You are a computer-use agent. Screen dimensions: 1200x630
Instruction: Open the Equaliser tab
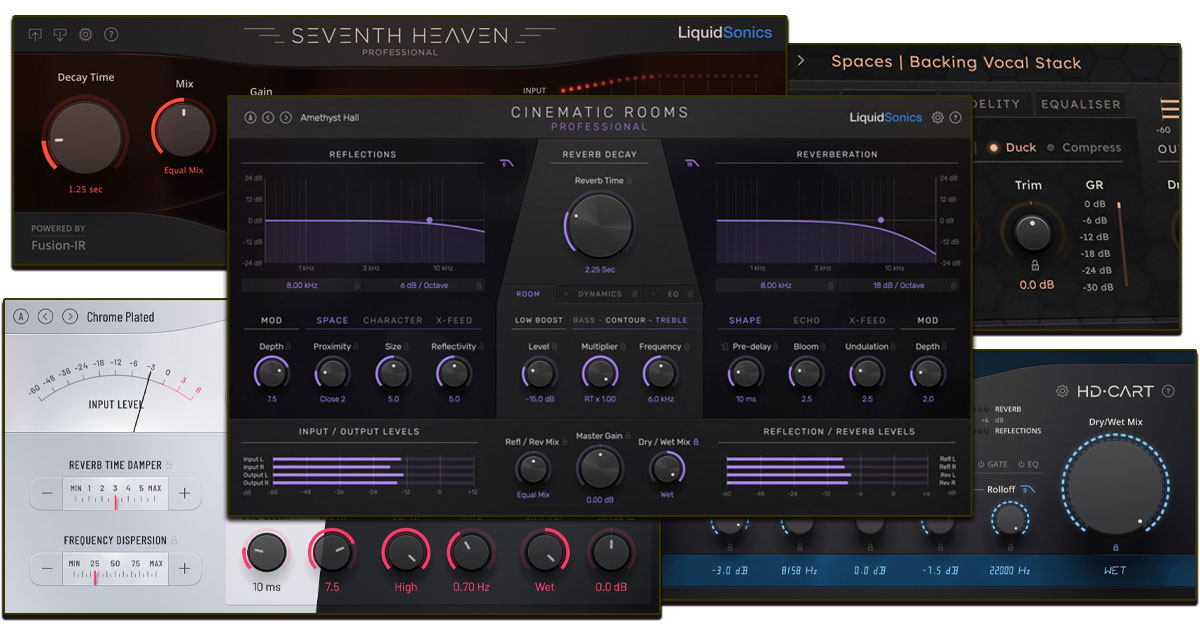1081,104
